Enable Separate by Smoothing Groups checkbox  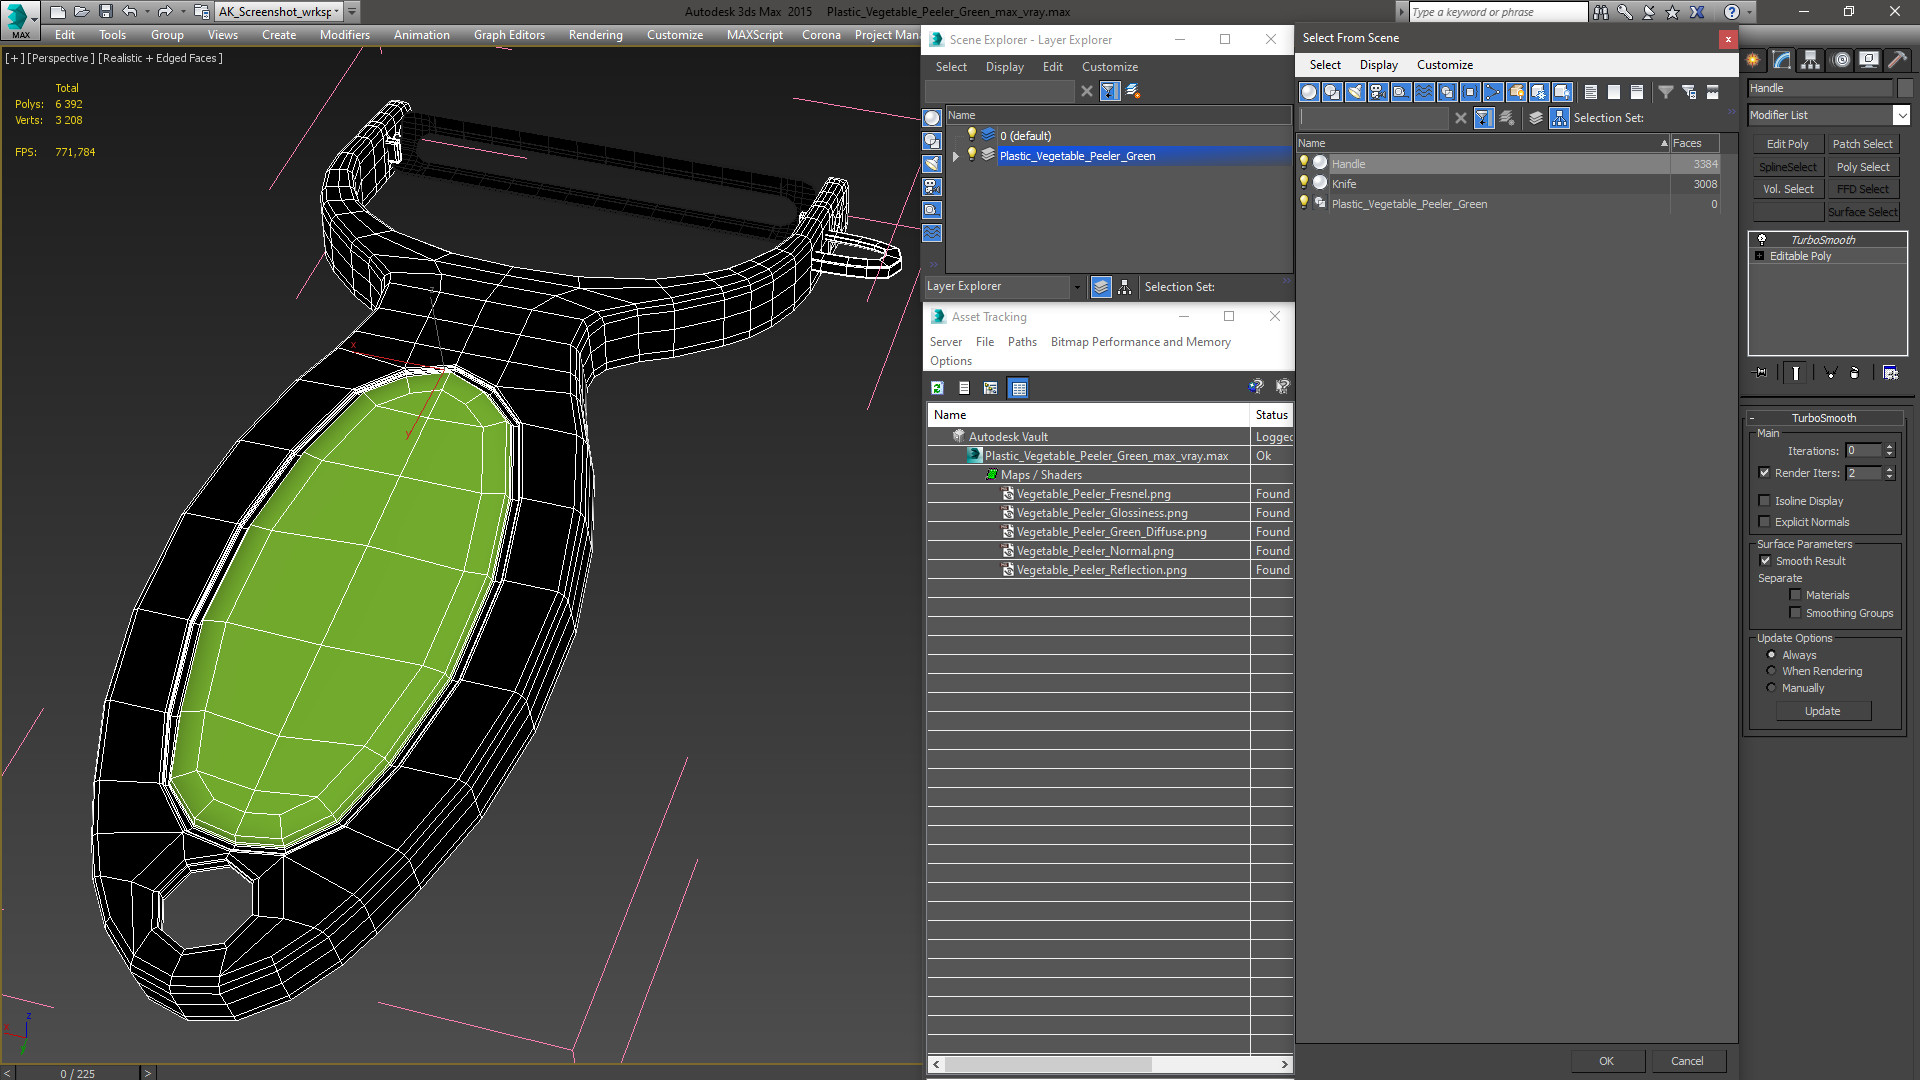[x=1795, y=613]
